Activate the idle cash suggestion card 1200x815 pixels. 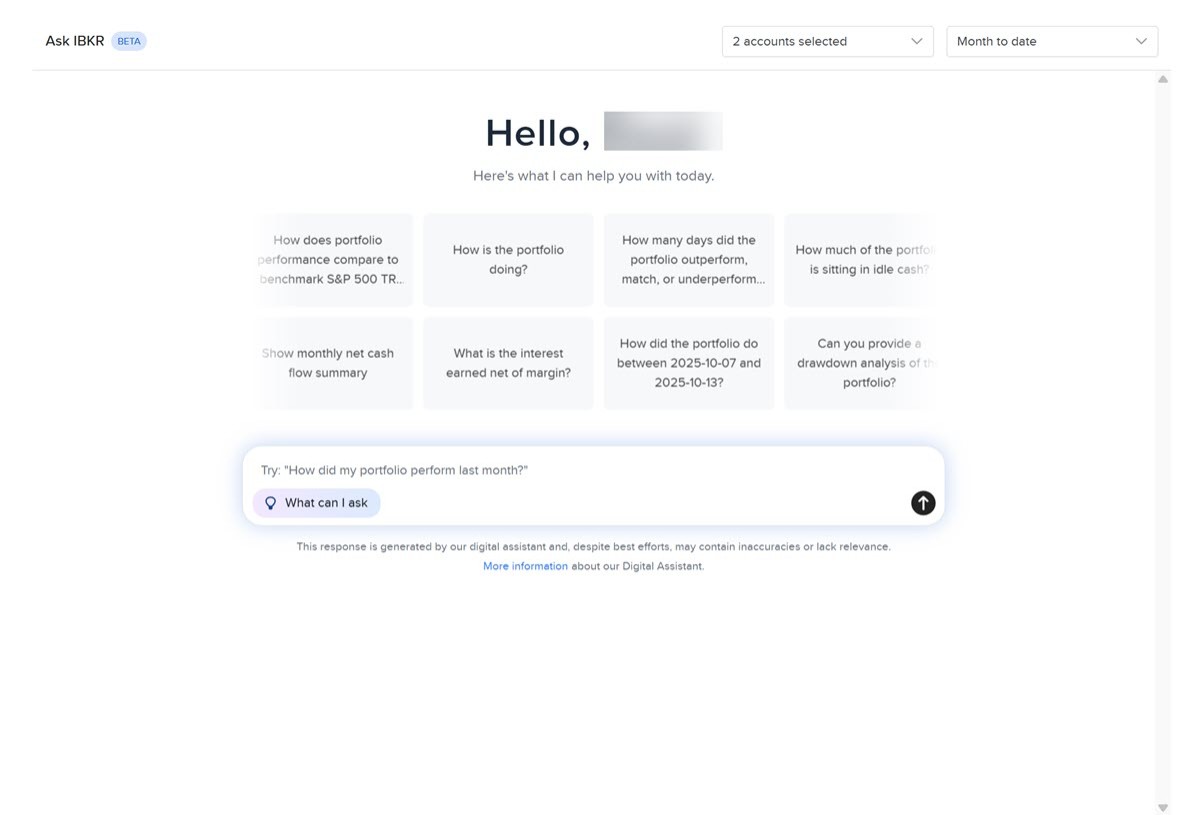(868, 259)
